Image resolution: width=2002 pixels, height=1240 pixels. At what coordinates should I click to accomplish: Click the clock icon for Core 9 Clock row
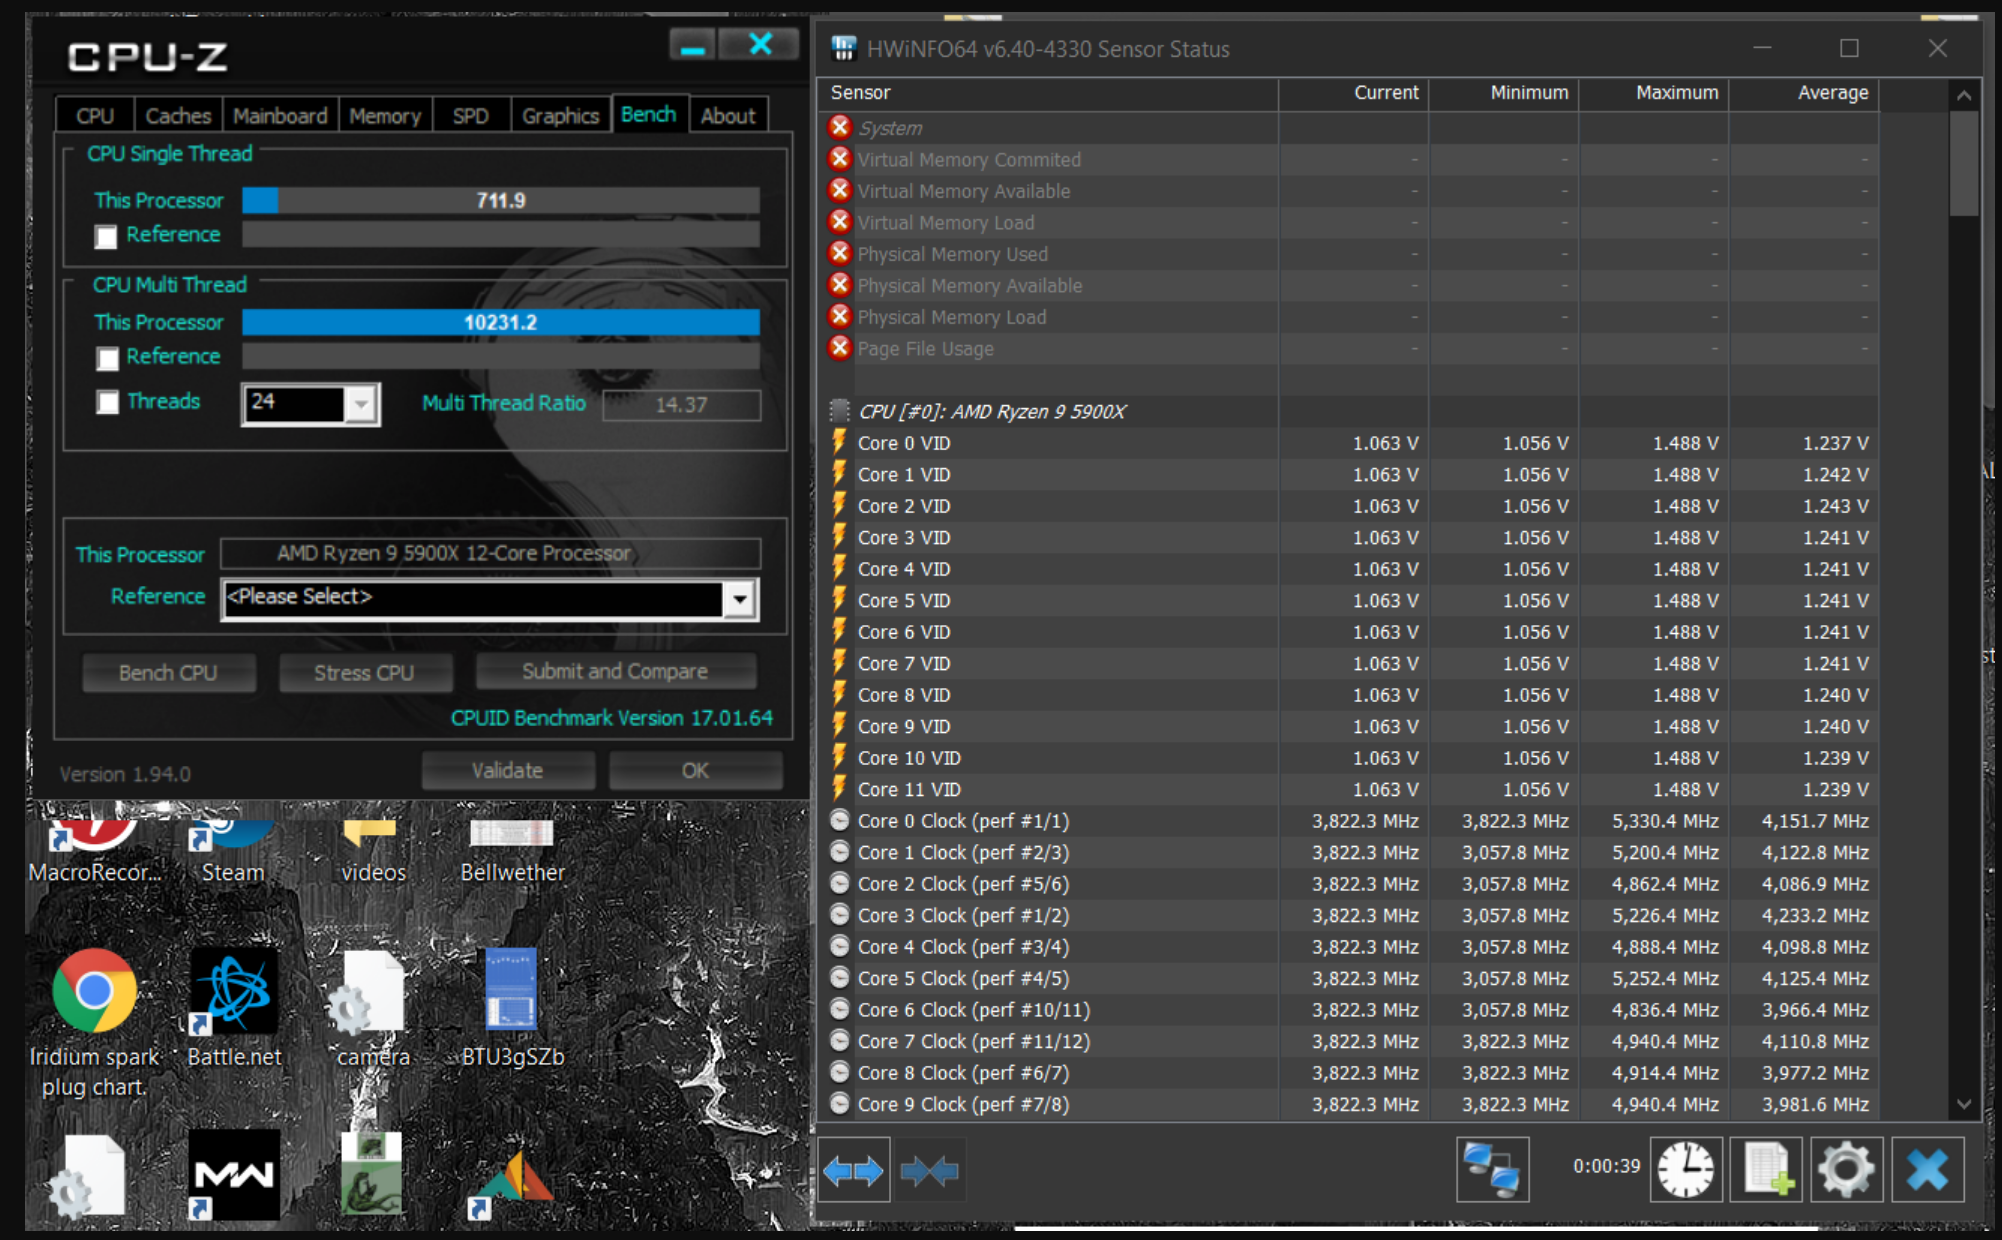840,1104
